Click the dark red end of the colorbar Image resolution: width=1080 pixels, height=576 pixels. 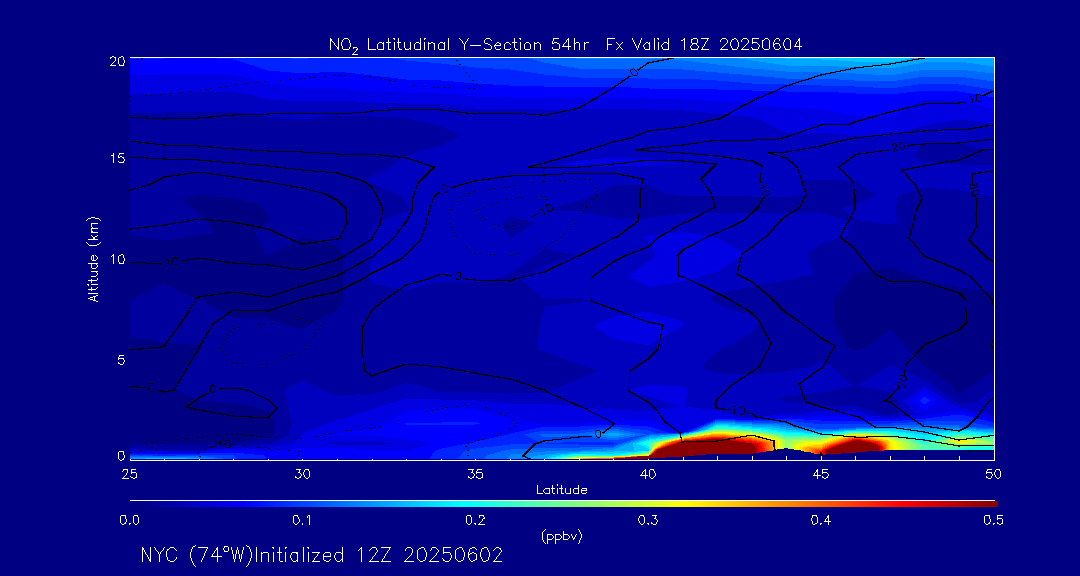(982, 504)
